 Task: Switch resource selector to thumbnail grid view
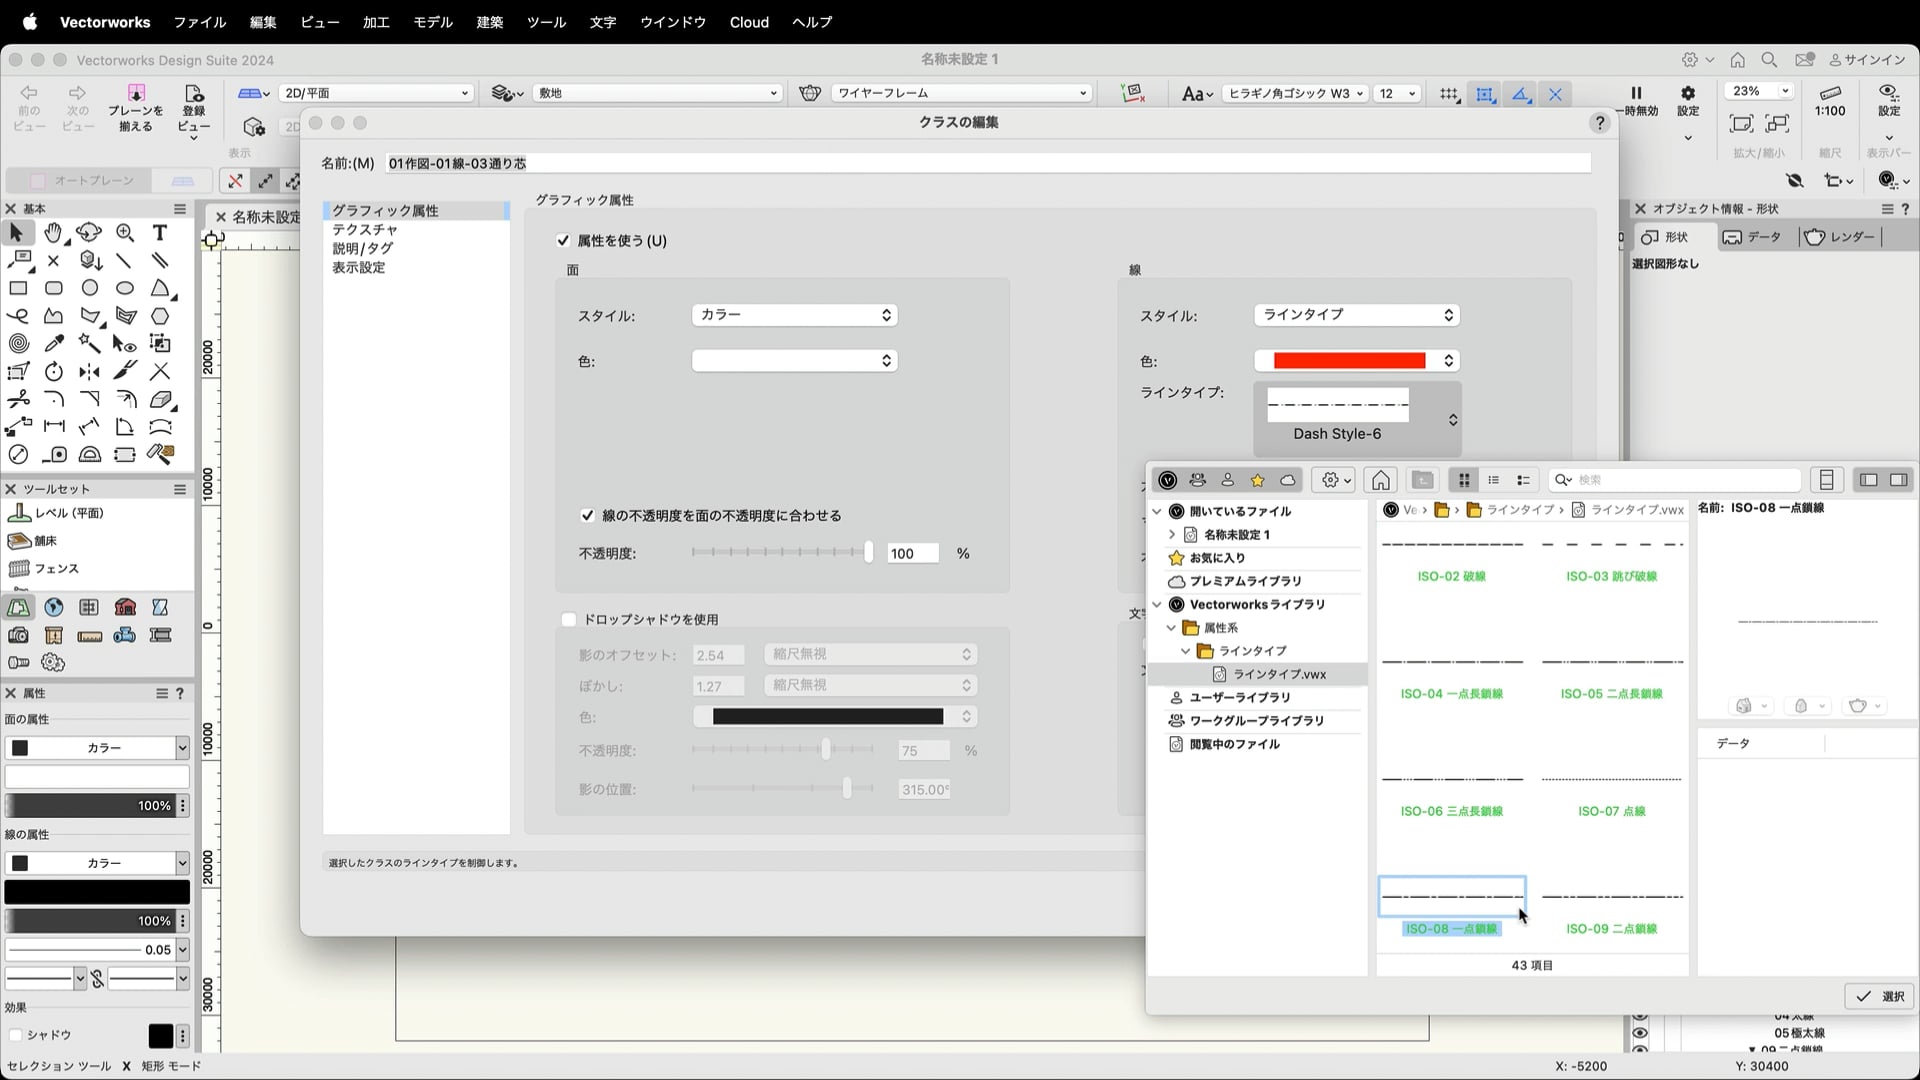click(1464, 480)
